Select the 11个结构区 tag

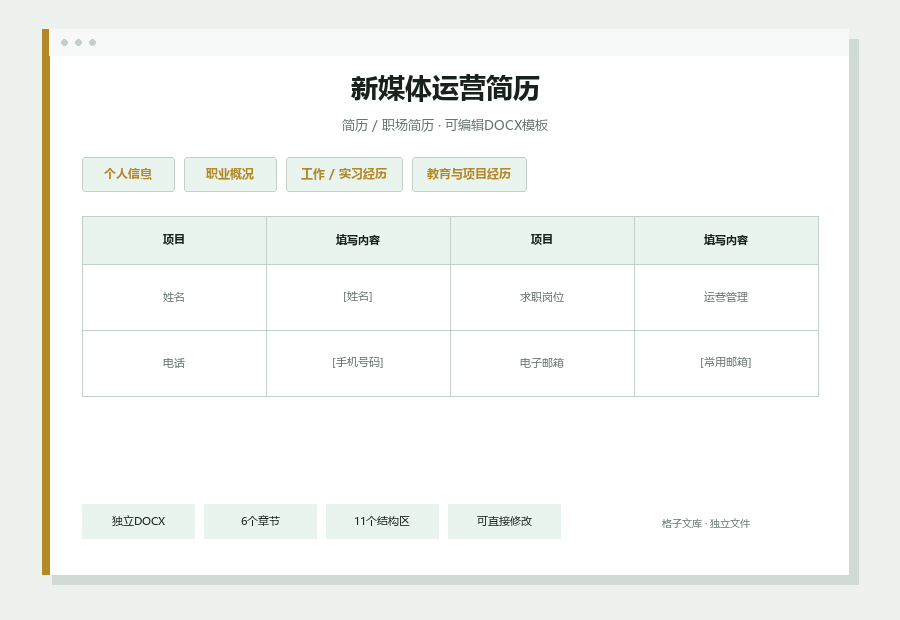click(382, 521)
